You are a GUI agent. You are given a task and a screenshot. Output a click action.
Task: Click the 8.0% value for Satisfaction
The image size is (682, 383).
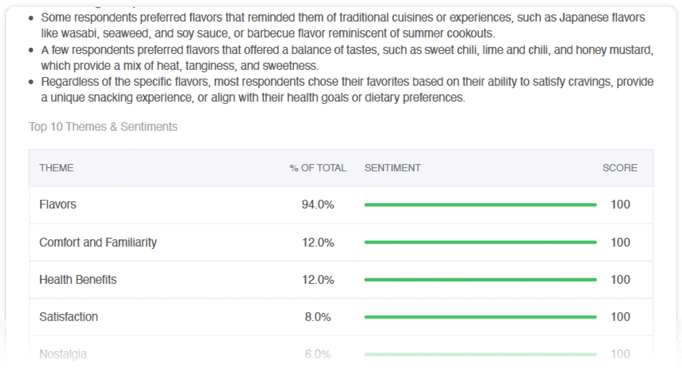click(318, 317)
